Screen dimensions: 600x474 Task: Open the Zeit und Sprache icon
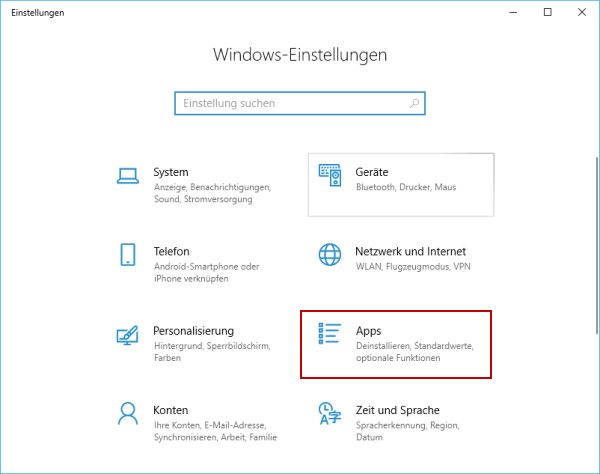click(329, 413)
